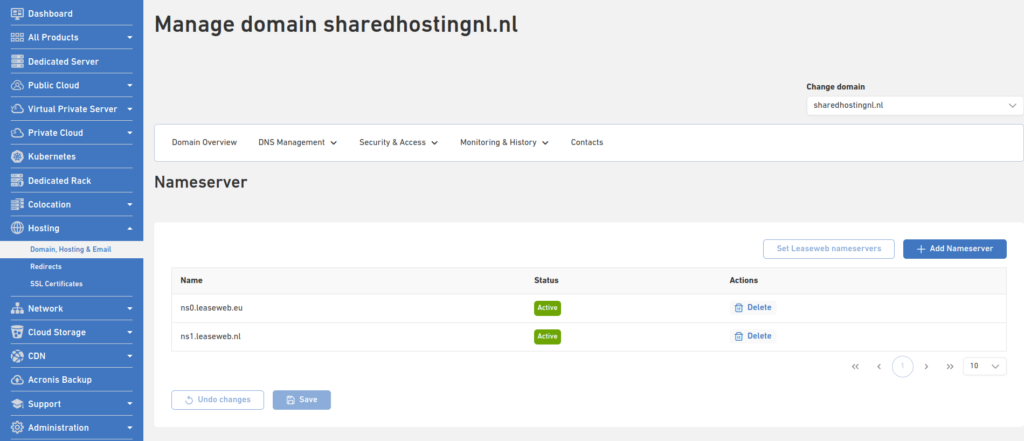Click Set Leaseweb nameservers button

pos(827,249)
